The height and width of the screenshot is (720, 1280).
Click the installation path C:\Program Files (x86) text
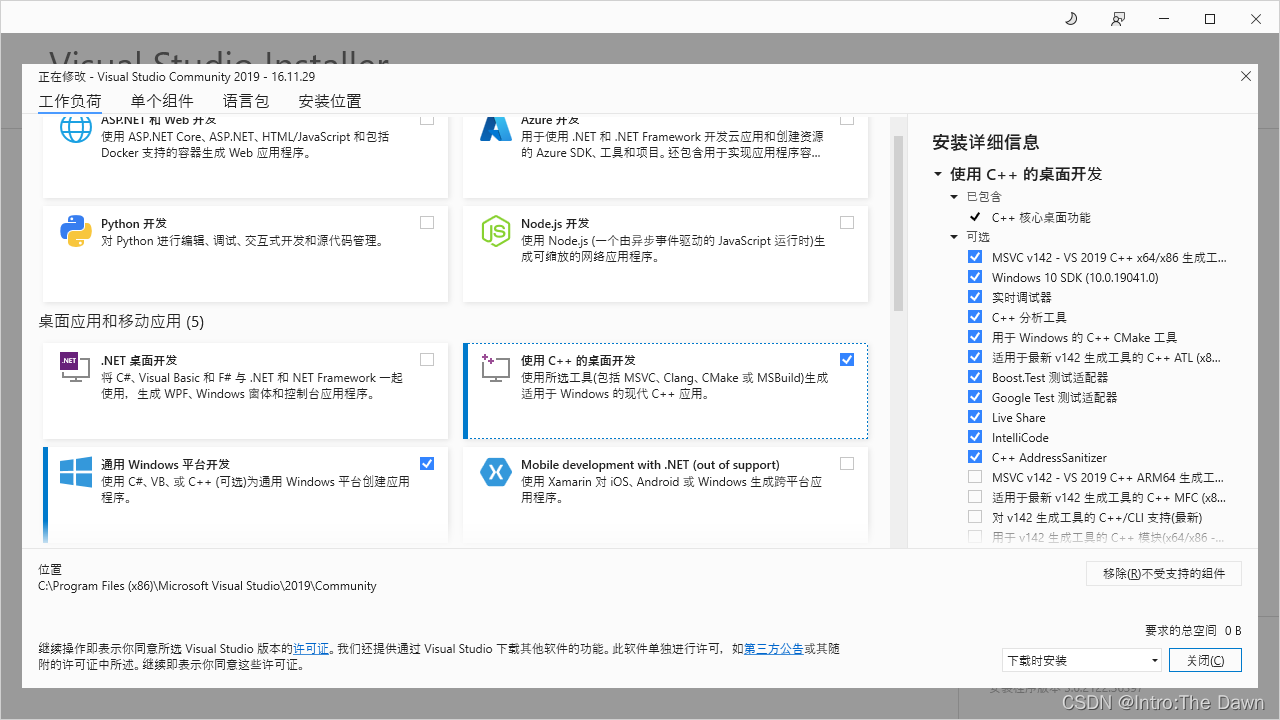207,586
